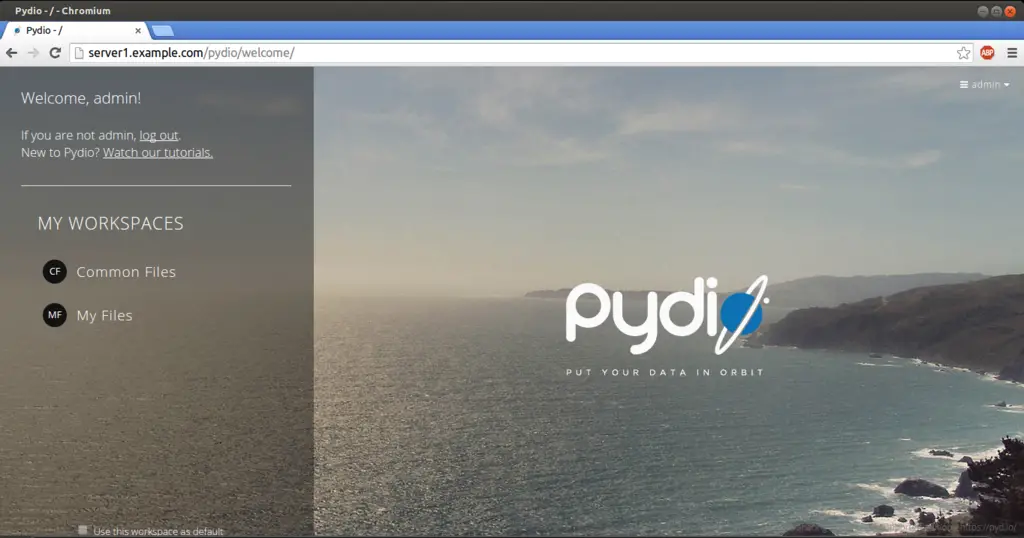Click the Pydio logo in center

point(665,315)
